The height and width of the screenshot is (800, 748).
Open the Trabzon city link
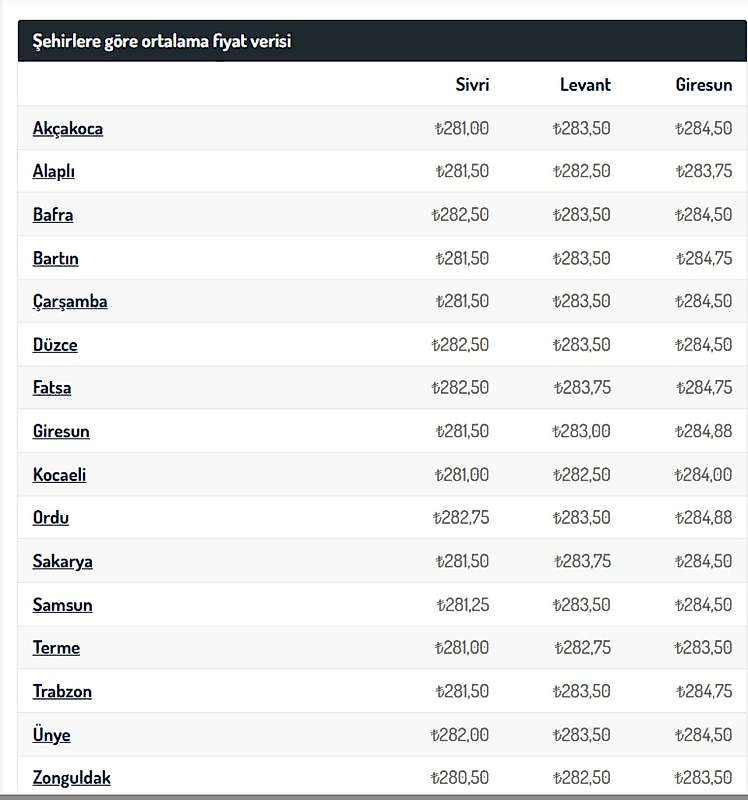pyautogui.click(x=62, y=691)
